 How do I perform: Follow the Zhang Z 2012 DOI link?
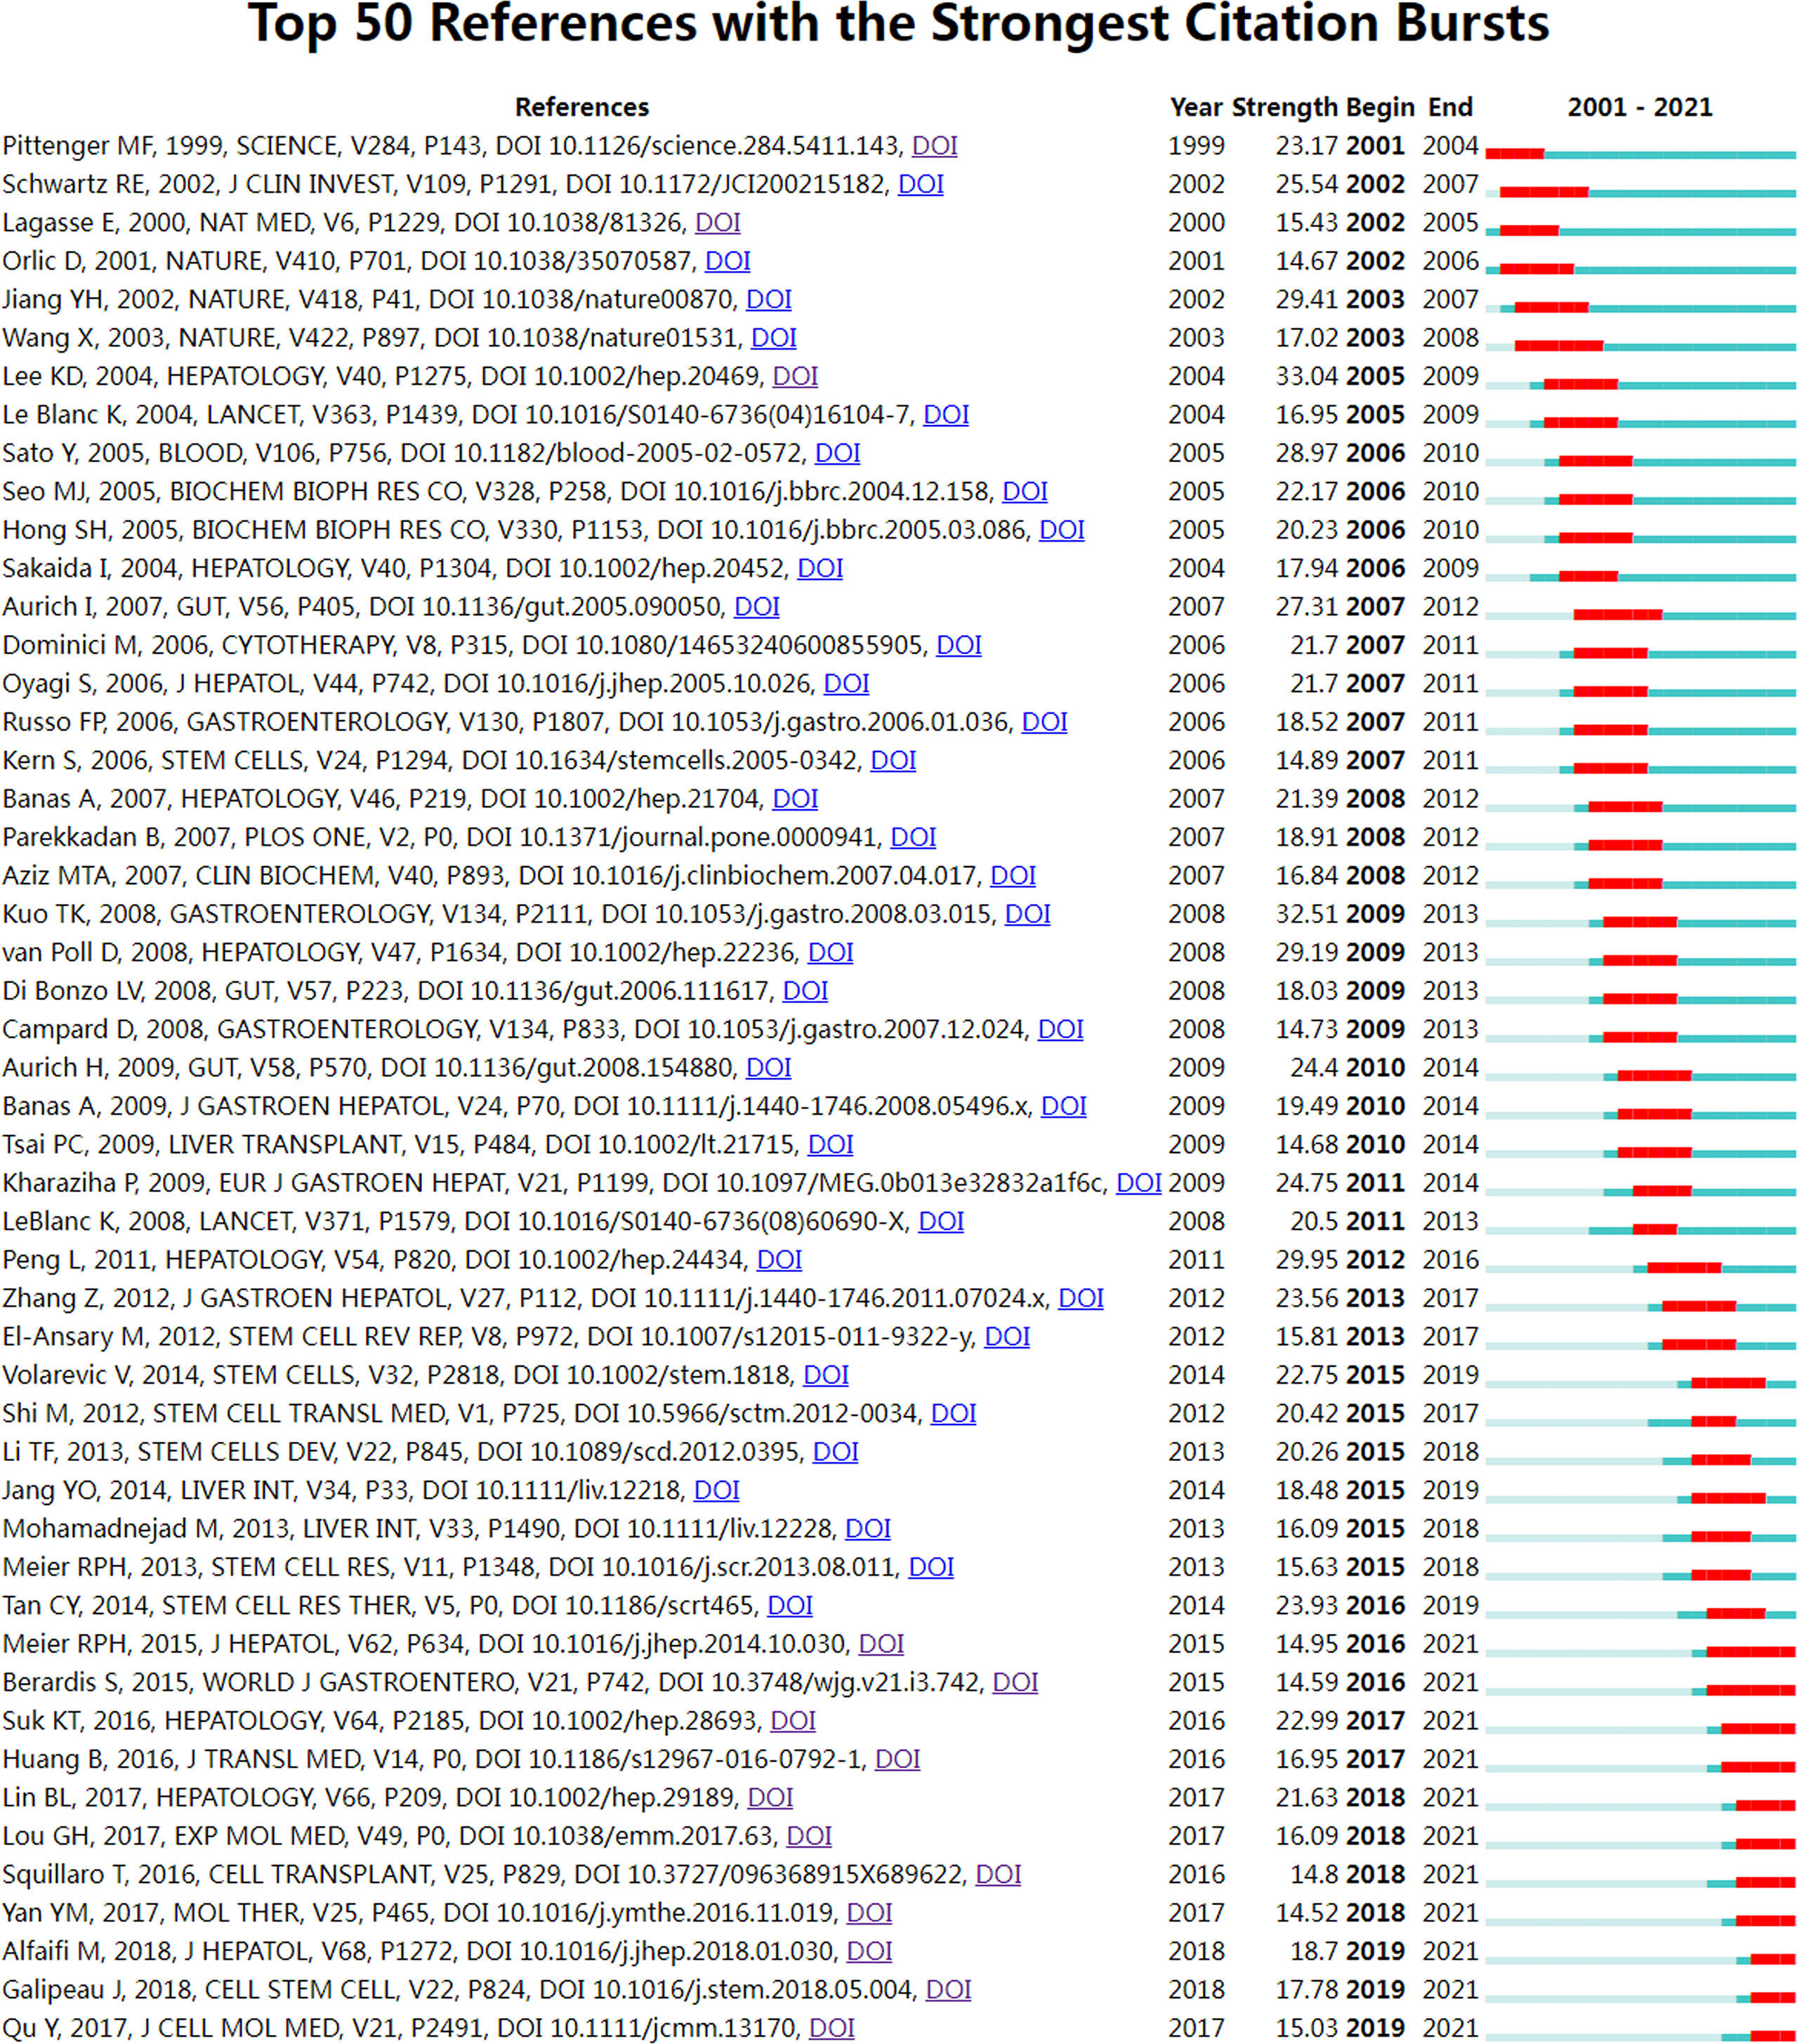point(1080,1298)
